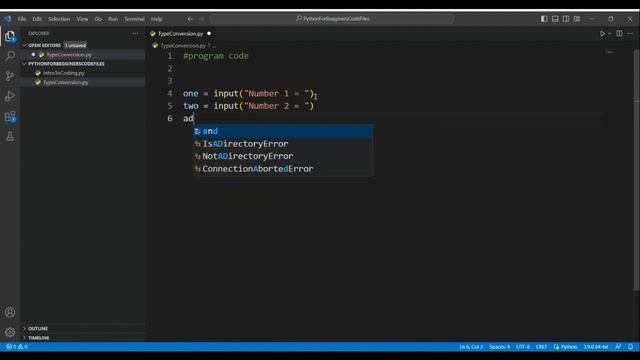The image size is (640, 360).
Task: Click the VS Code logo icon
Action: pyautogui.click(x=8, y=19)
